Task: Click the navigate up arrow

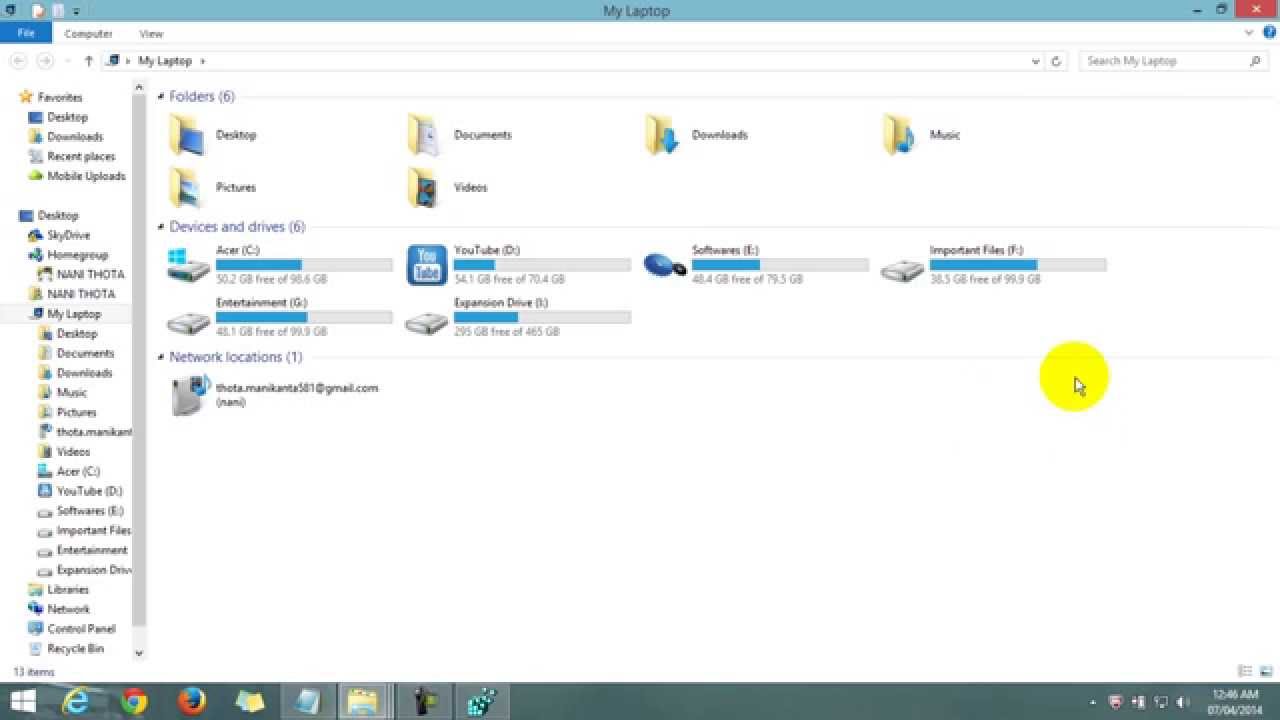Action: 88,61
